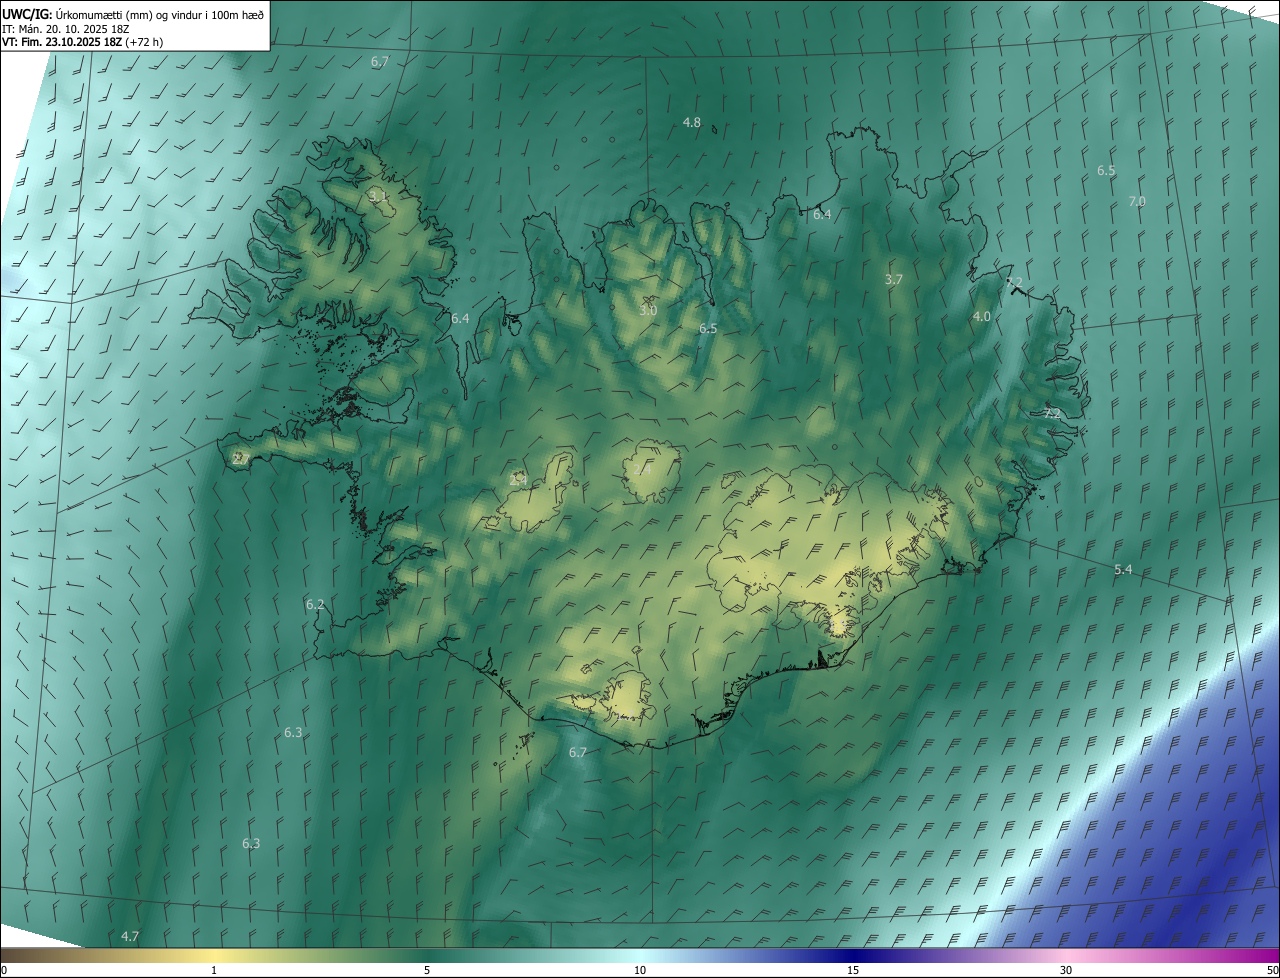Click the 4.8 value label on the map
This screenshot has width=1280, height=978.
pos(692,122)
